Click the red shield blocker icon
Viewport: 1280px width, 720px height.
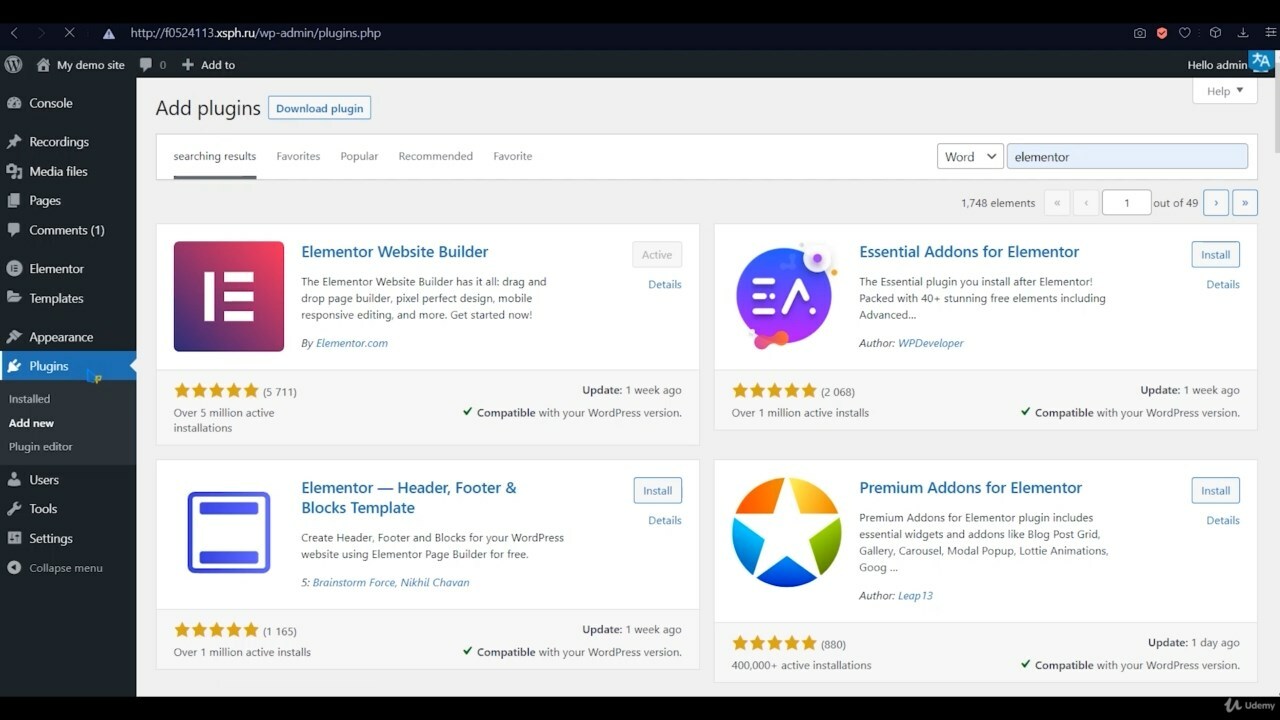[1162, 33]
